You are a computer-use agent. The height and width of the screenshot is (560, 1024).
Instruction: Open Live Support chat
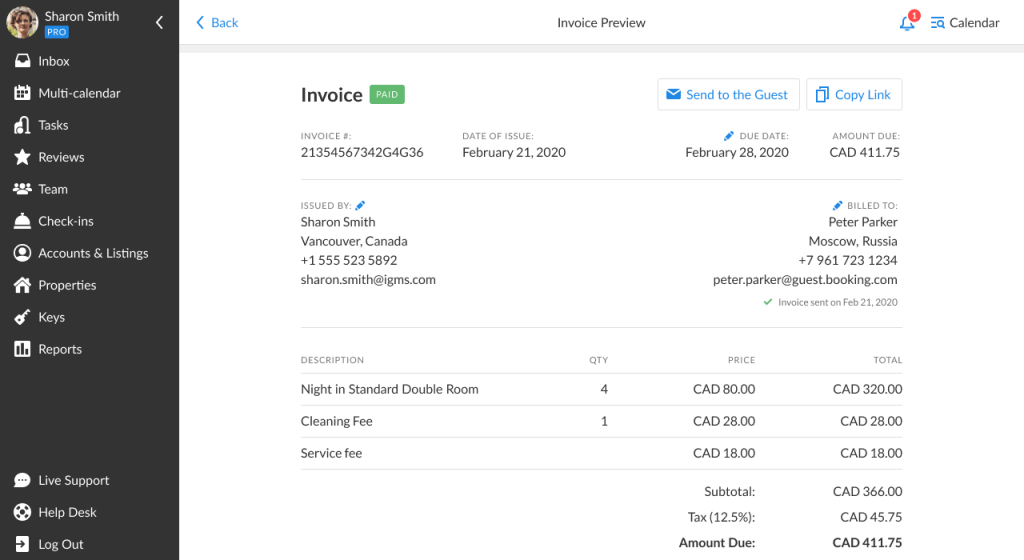click(73, 480)
